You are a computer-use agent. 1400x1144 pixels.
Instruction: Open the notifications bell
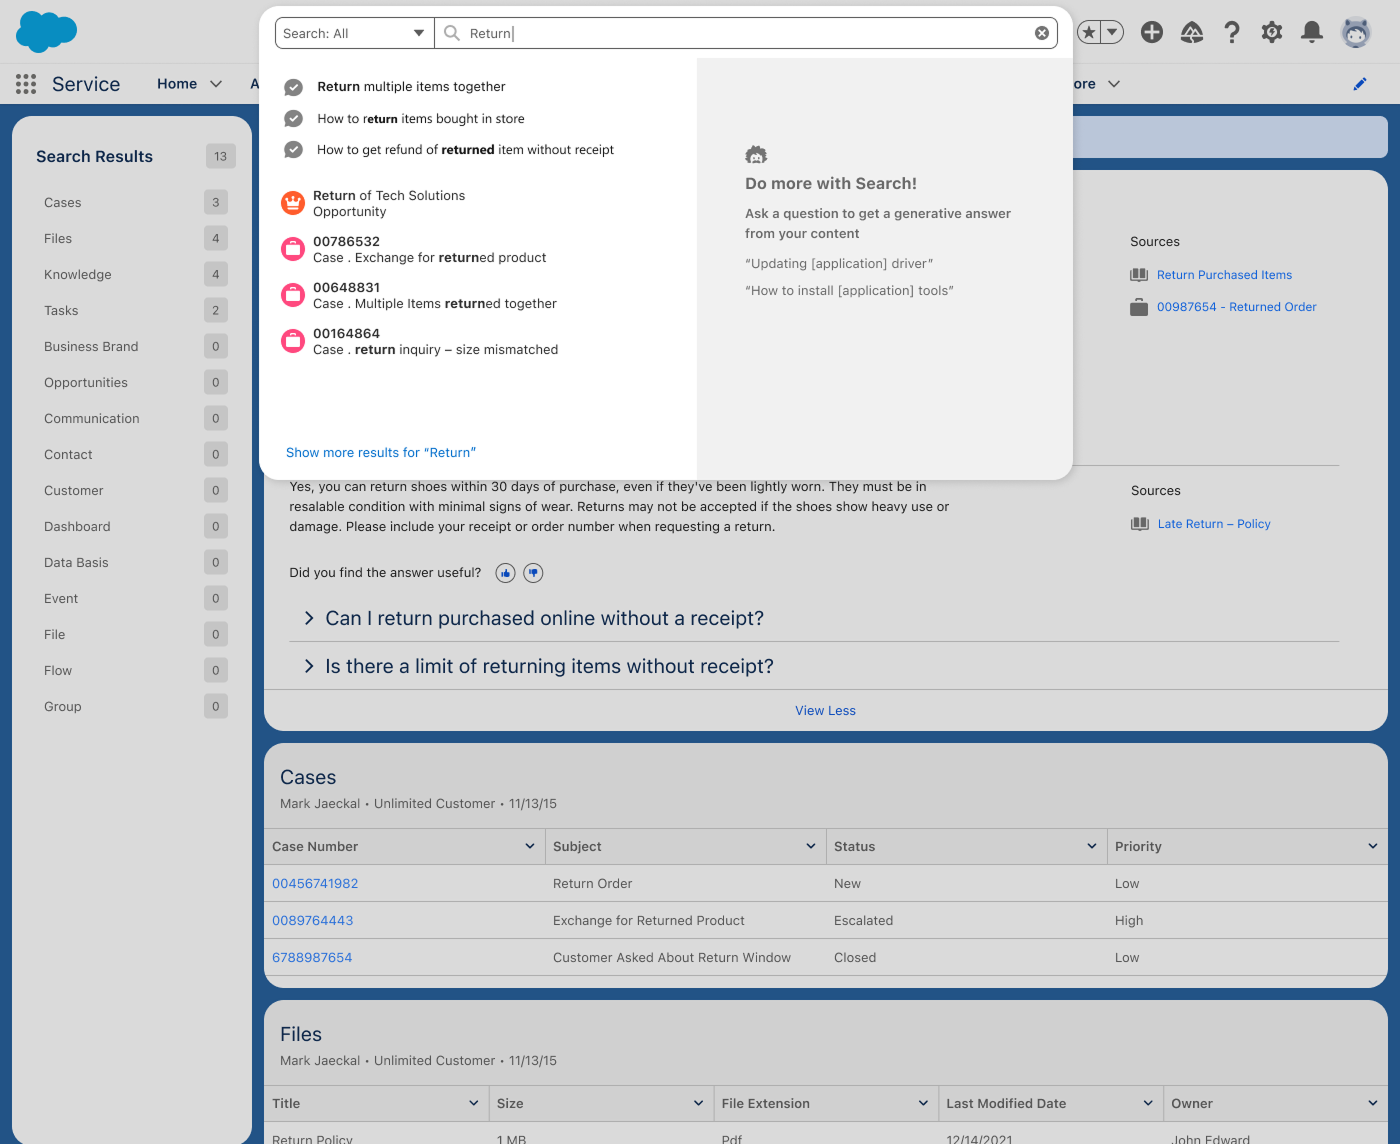[x=1311, y=33]
